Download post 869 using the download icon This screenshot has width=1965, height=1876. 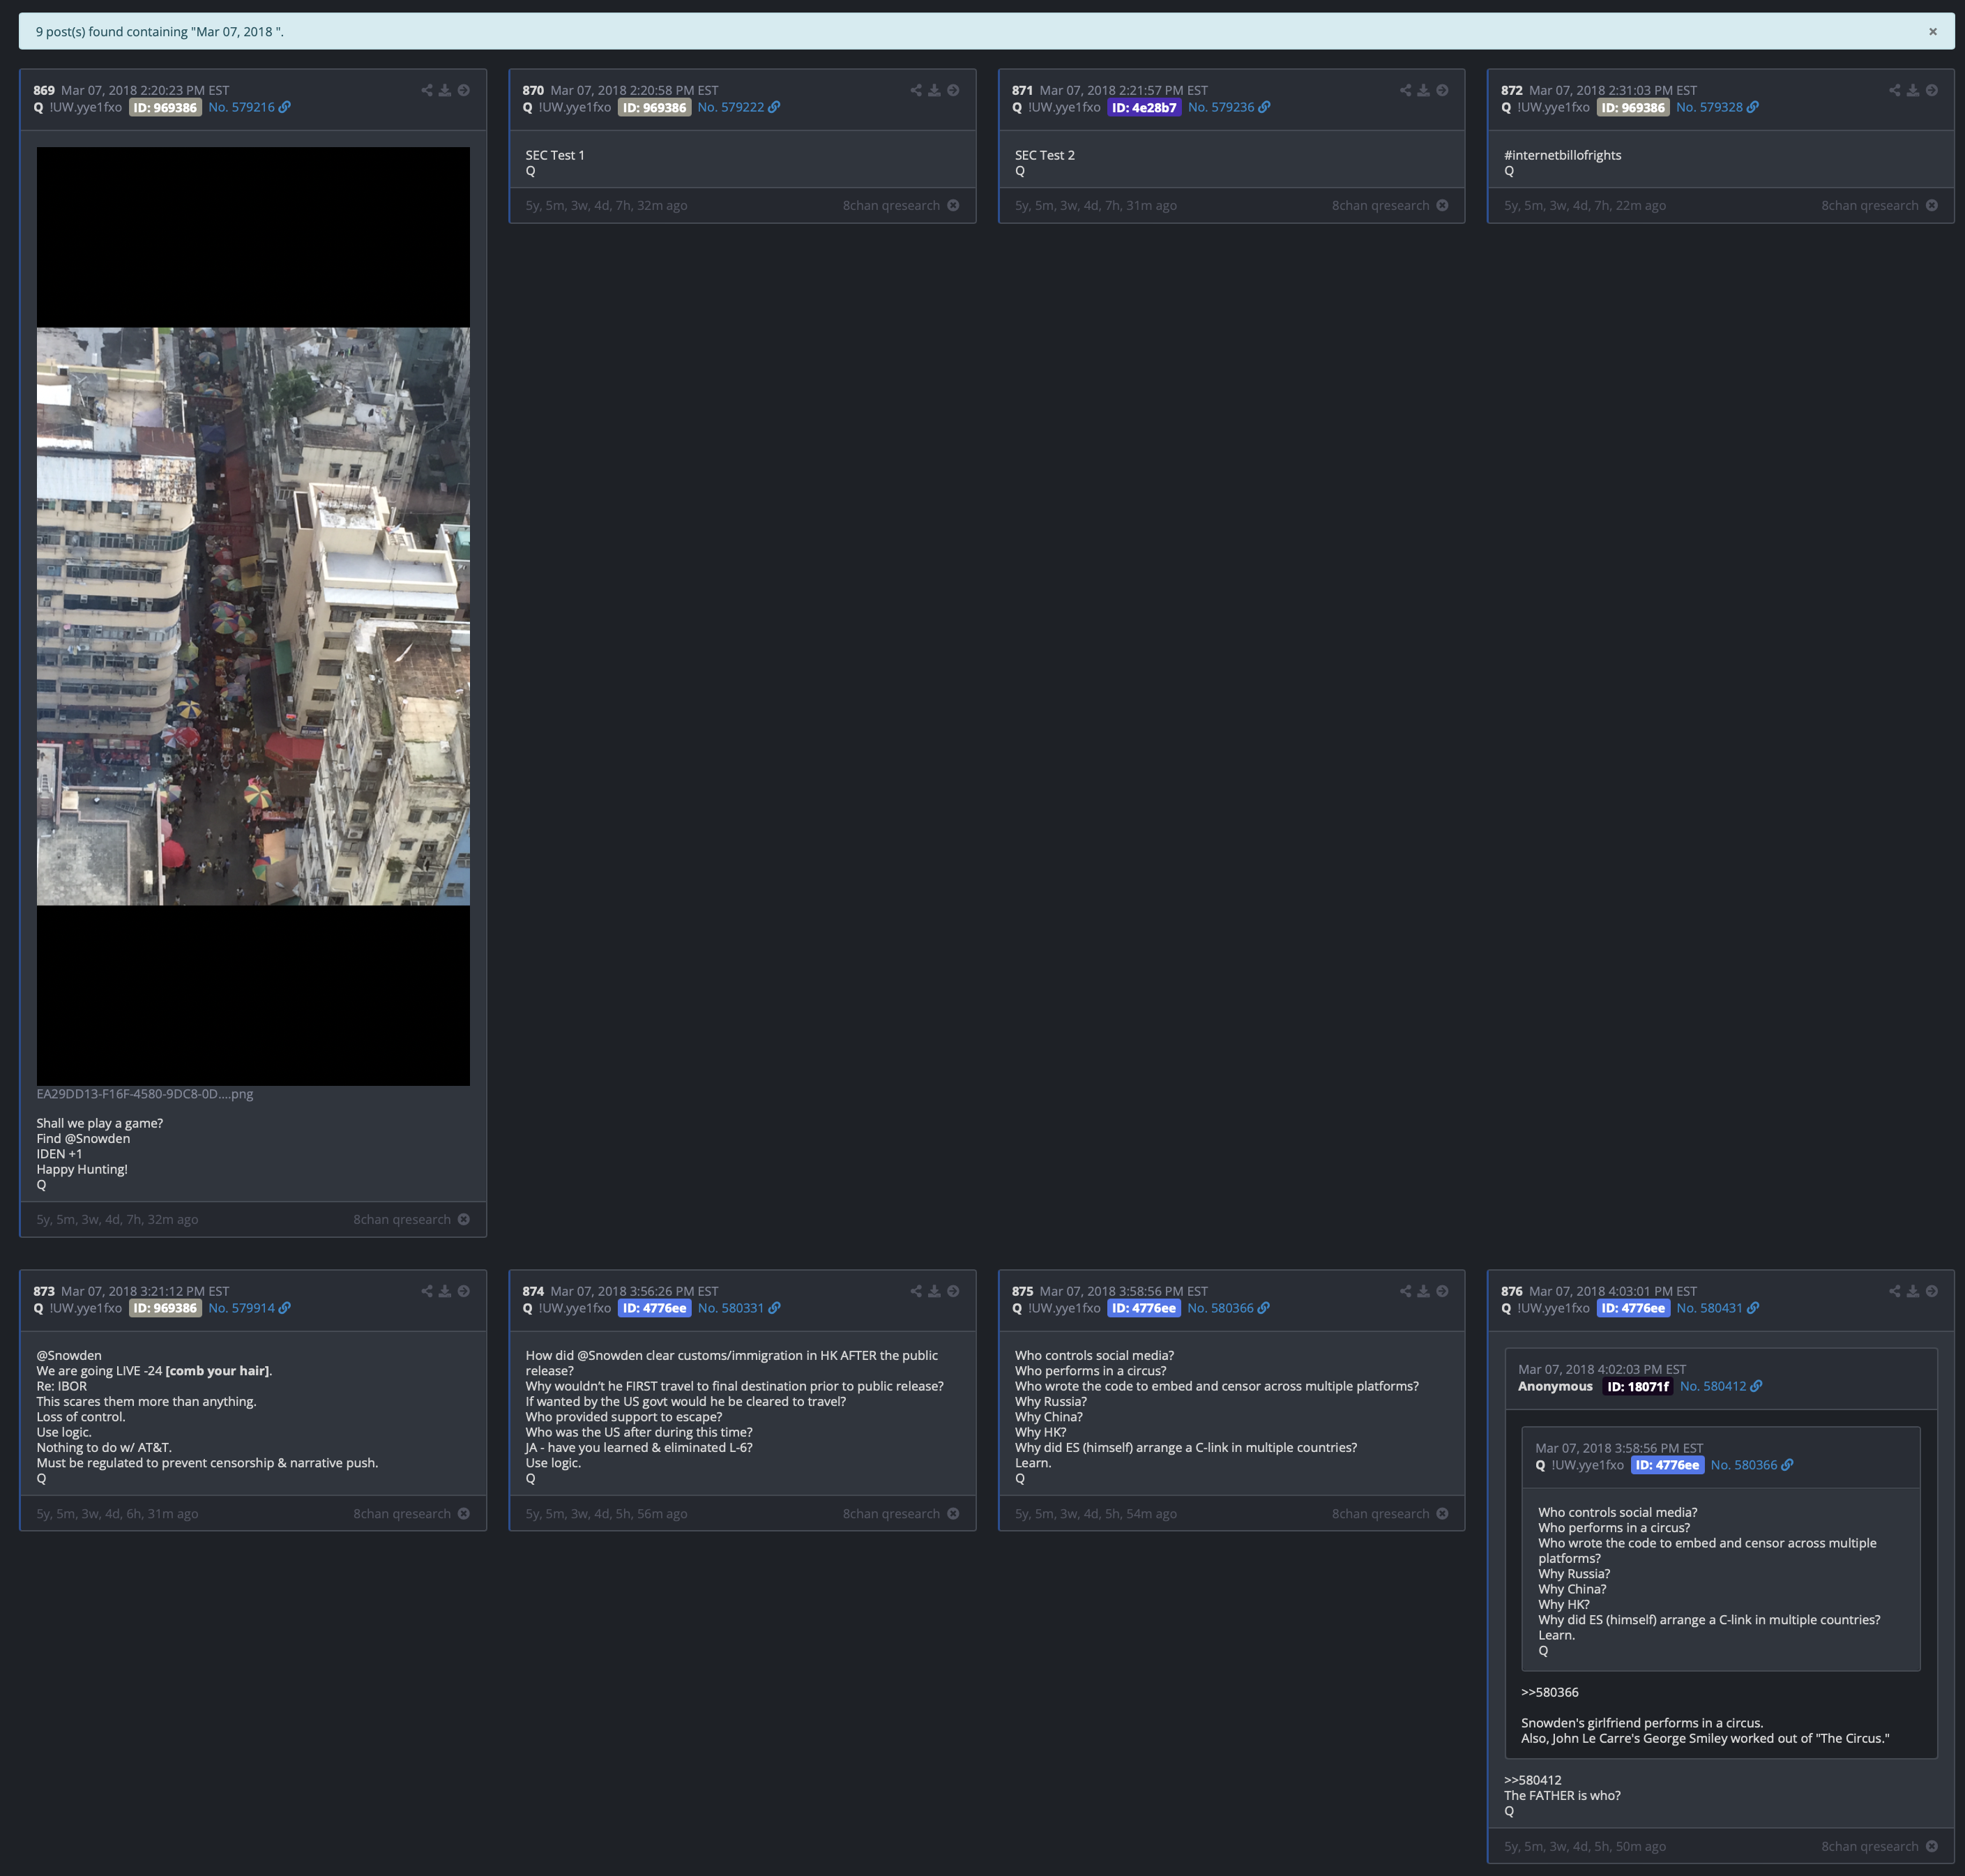click(x=445, y=90)
